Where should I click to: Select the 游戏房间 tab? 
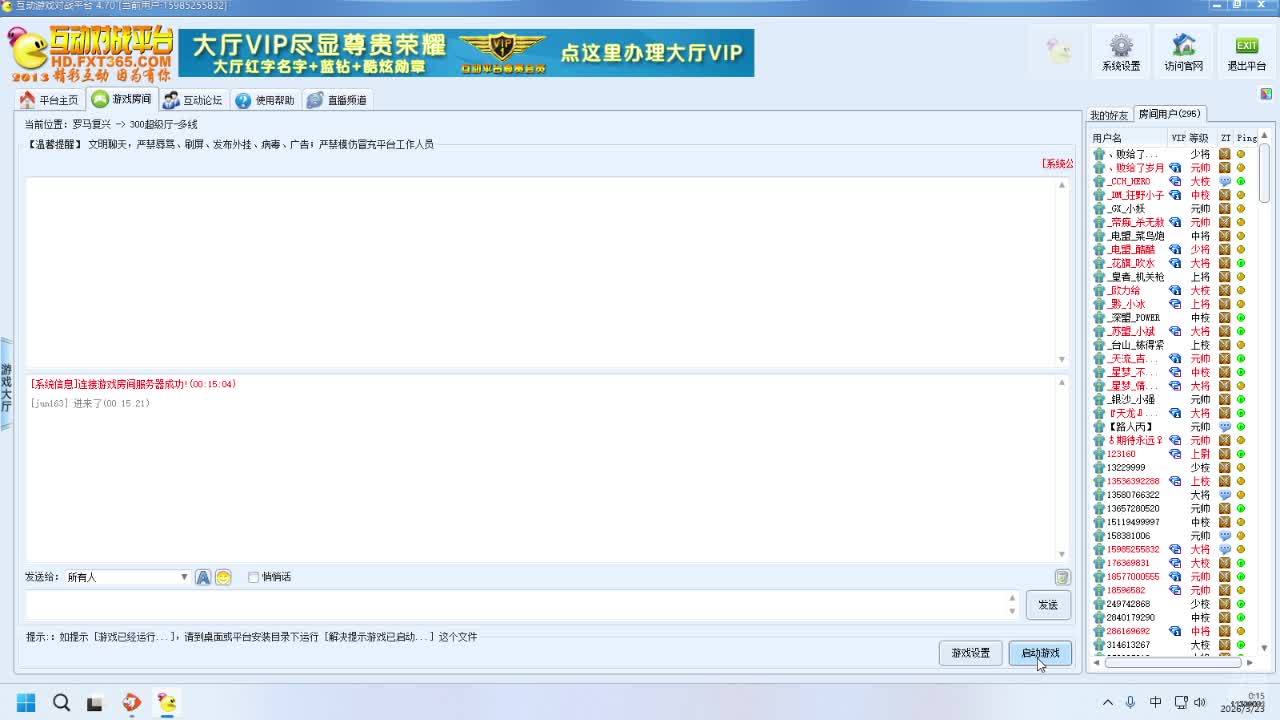[x=122, y=99]
